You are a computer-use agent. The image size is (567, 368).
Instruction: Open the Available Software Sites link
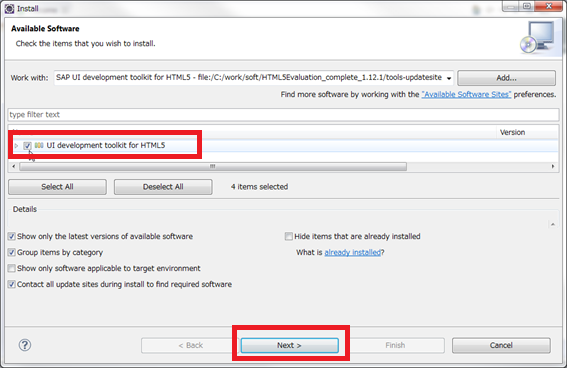pos(466,94)
